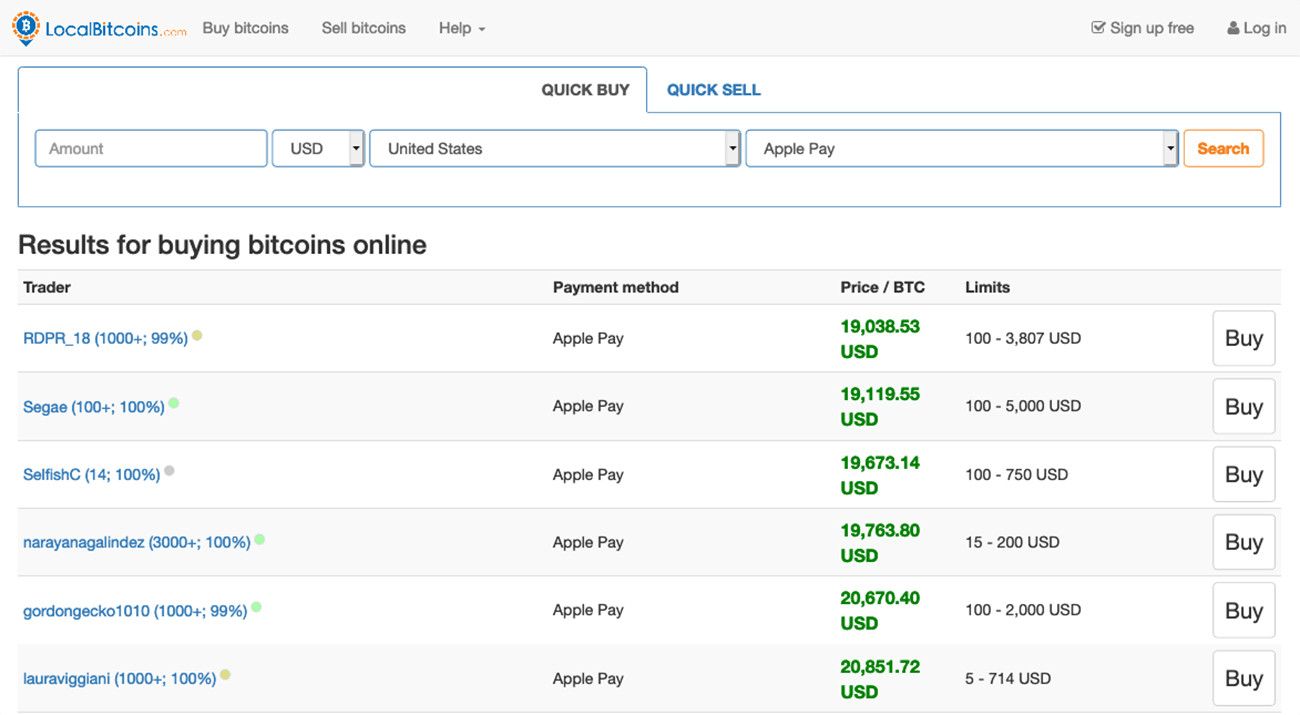Click the price 19,038.53 USD
Image resolution: width=1300 pixels, height=715 pixels.
880,339
